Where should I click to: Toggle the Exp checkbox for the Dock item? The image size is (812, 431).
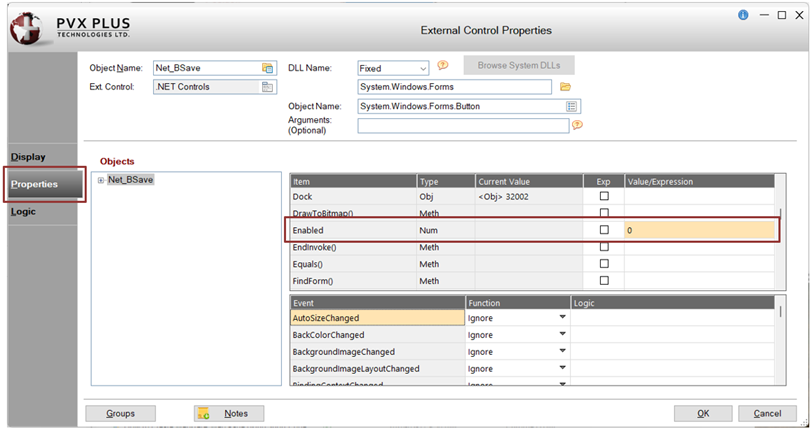(x=604, y=196)
